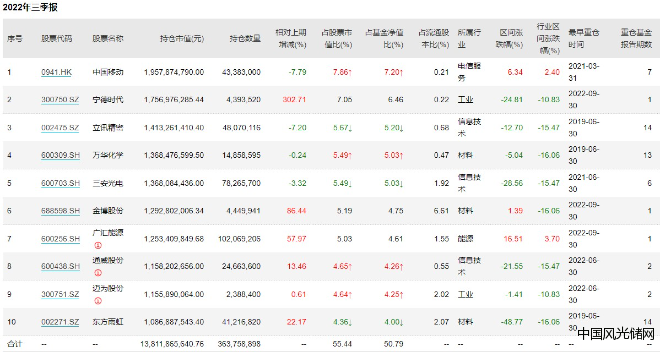Click the industry change value 2.40
The height and width of the screenshot is (364, 663).
(x=552, y=72)
